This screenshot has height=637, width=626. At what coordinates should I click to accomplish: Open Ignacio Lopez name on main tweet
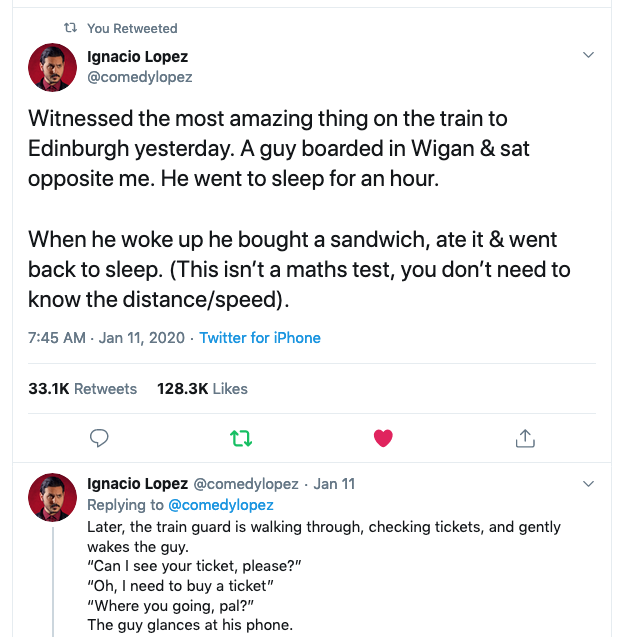tap(138, 57)
